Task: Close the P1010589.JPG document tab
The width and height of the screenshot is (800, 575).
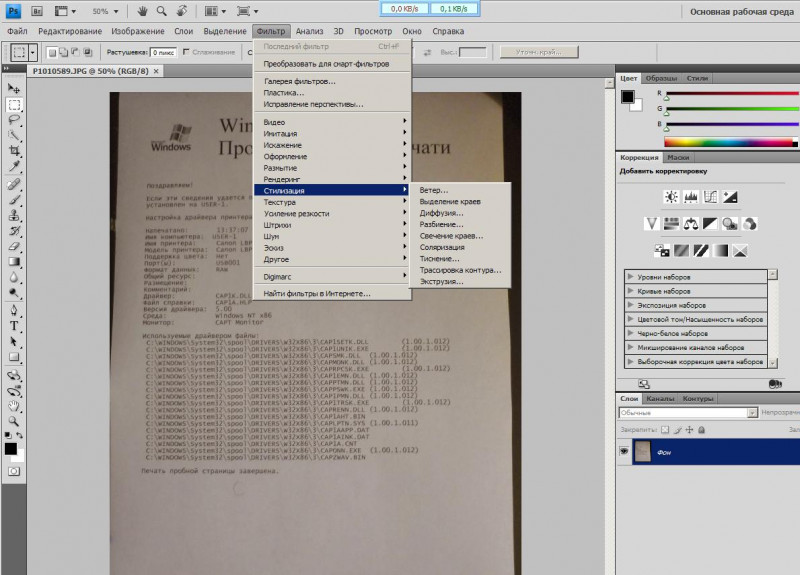Action: 156,71
